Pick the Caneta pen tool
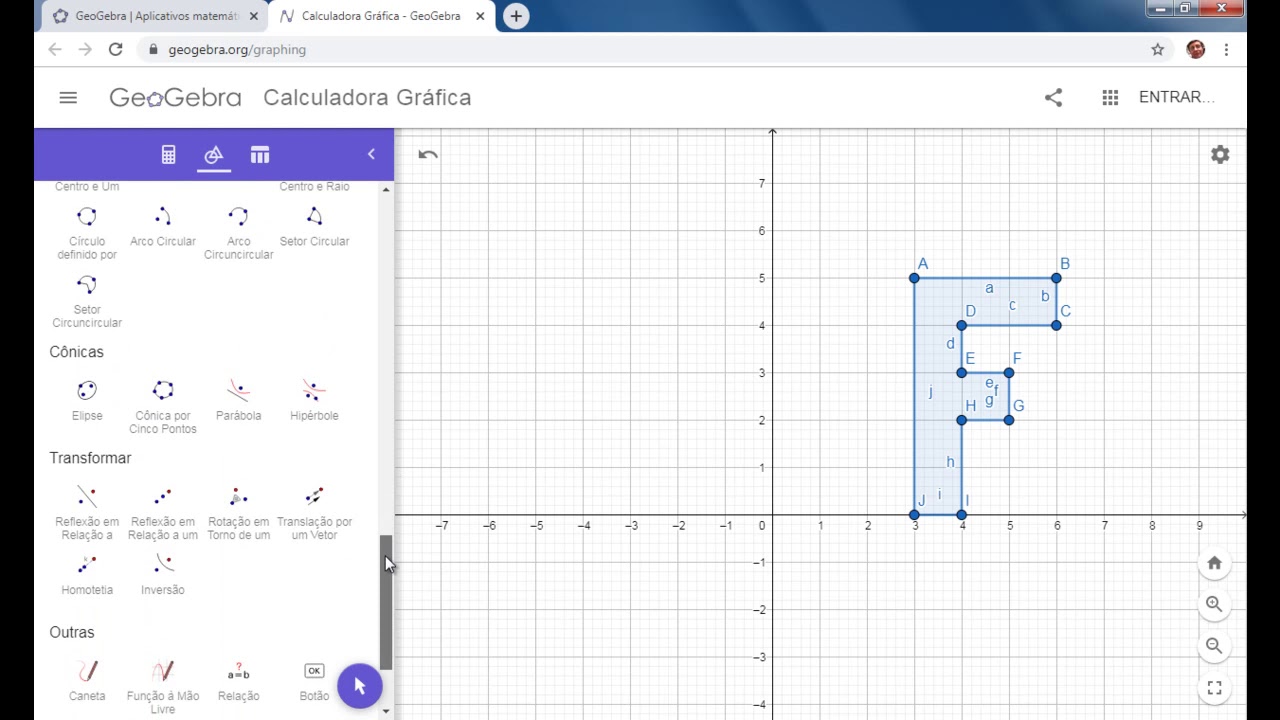1280x720 pixels. pos(87,680)
